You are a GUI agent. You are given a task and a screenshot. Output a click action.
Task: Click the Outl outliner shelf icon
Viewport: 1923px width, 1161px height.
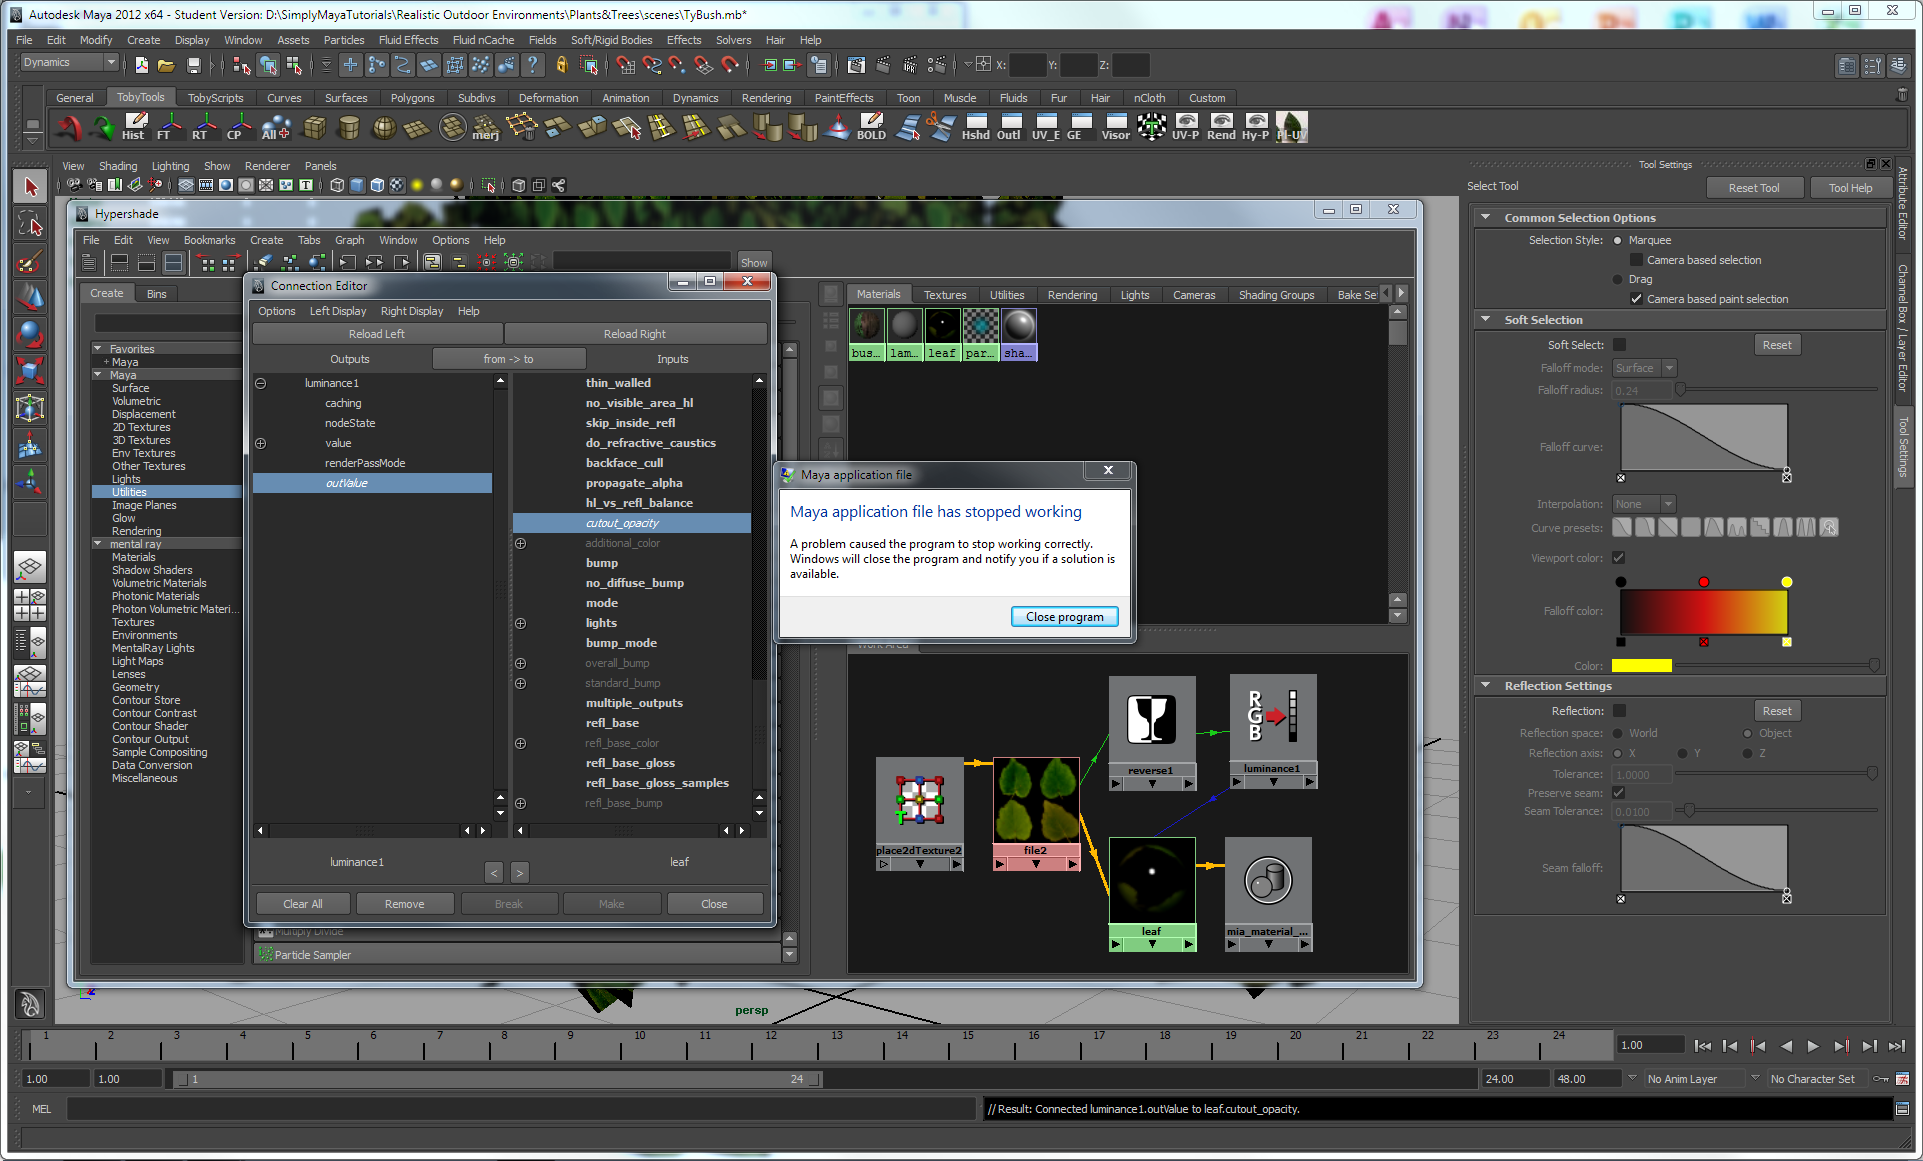click(1009, 127)
